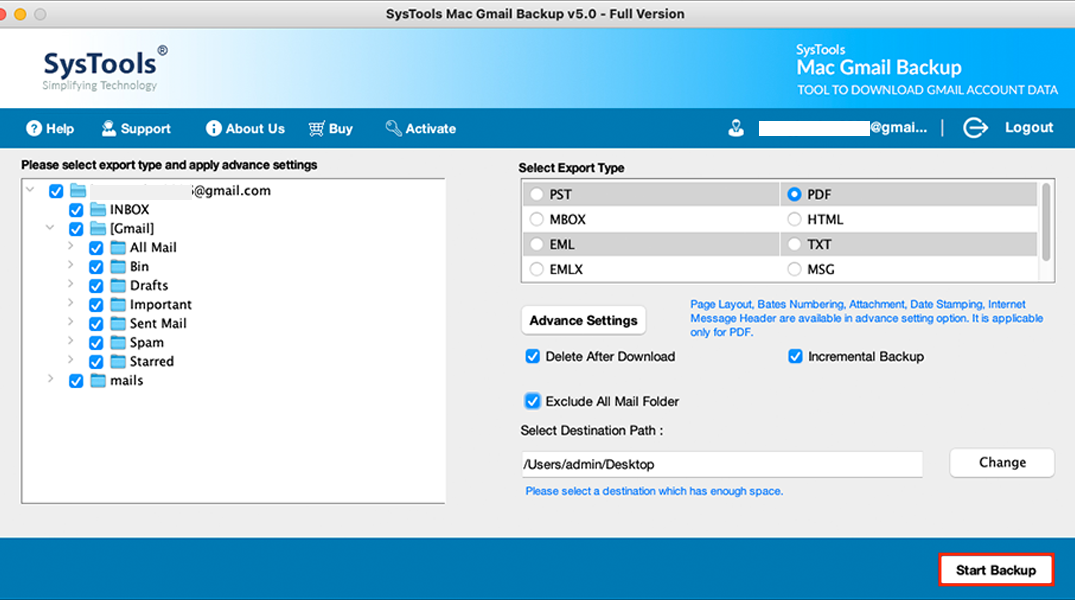This screenshot has height=600, width=1075.
Task: Uncheck the mails folder checkbox
Action: click(76, 381)
